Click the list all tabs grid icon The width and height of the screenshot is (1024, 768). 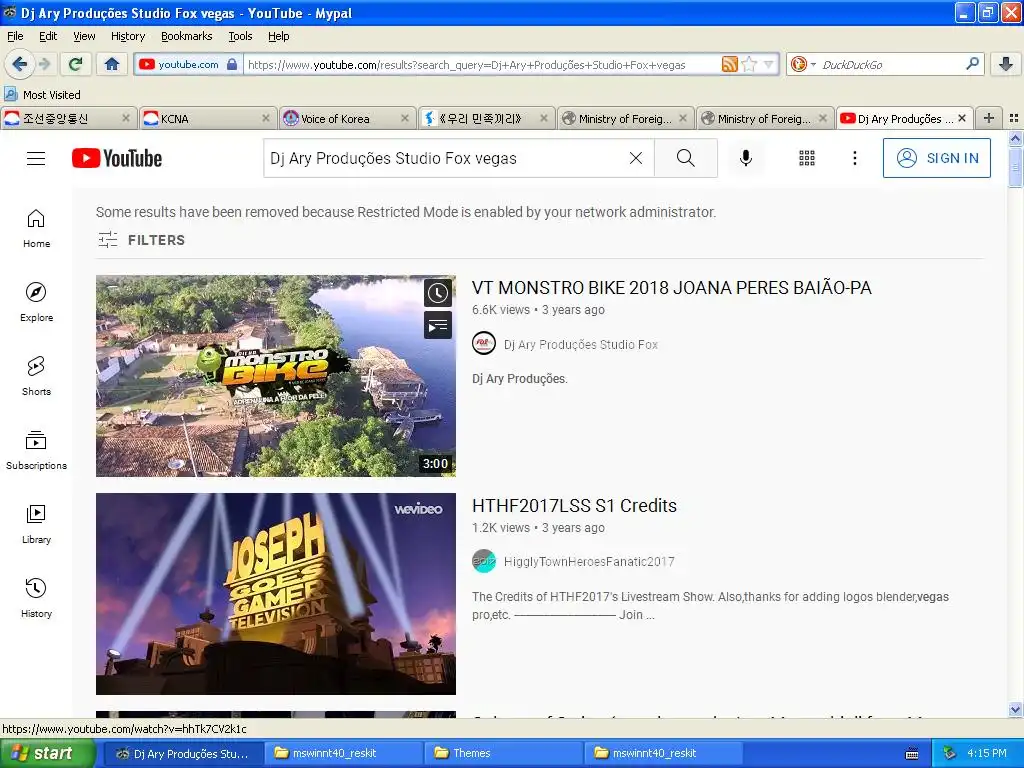[1014, 118]
